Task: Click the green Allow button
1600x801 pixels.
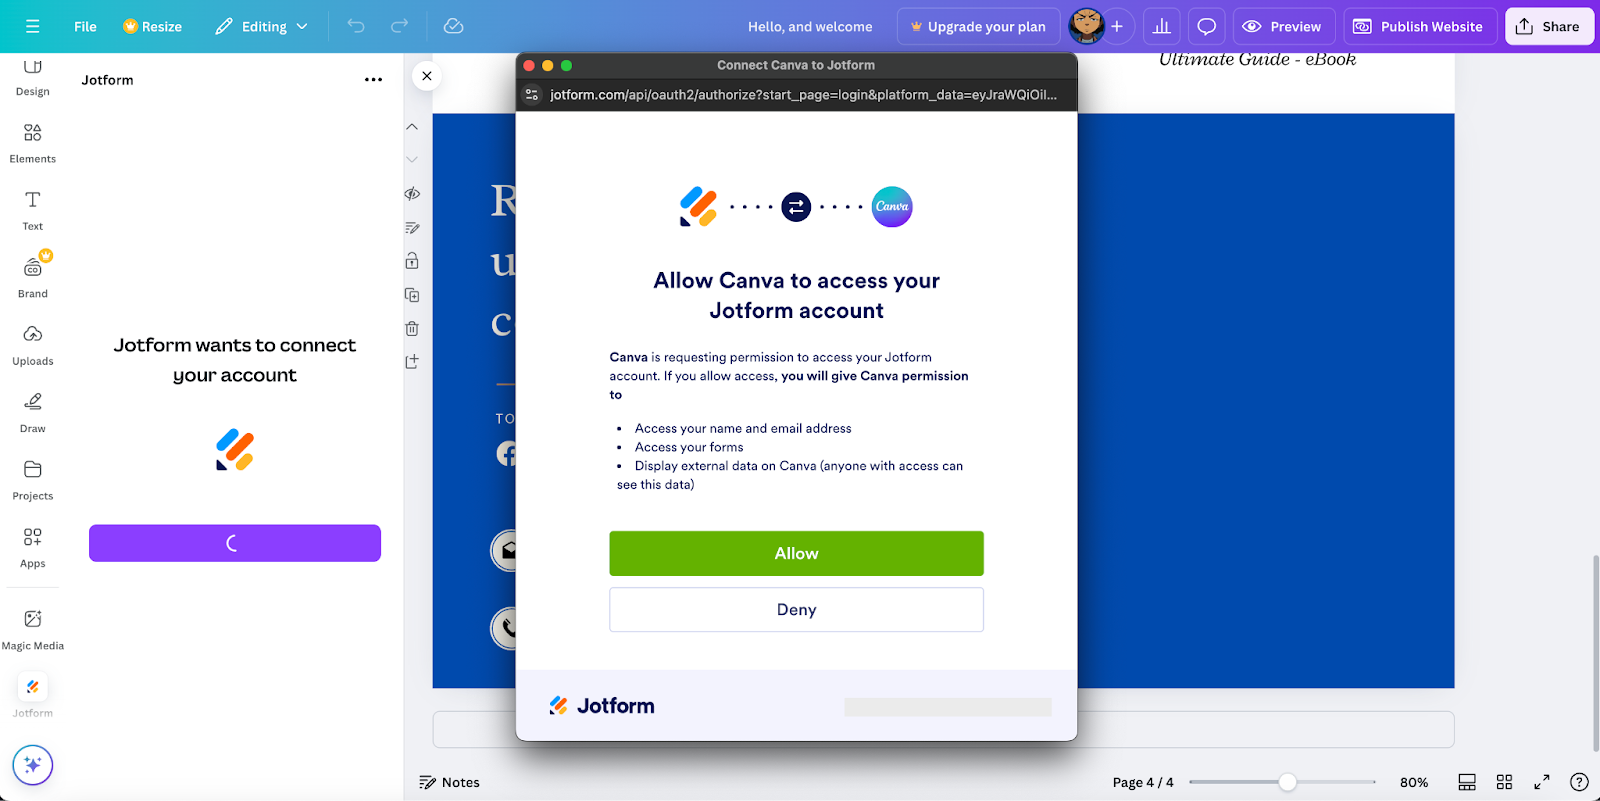Action: tap(796, 553)
